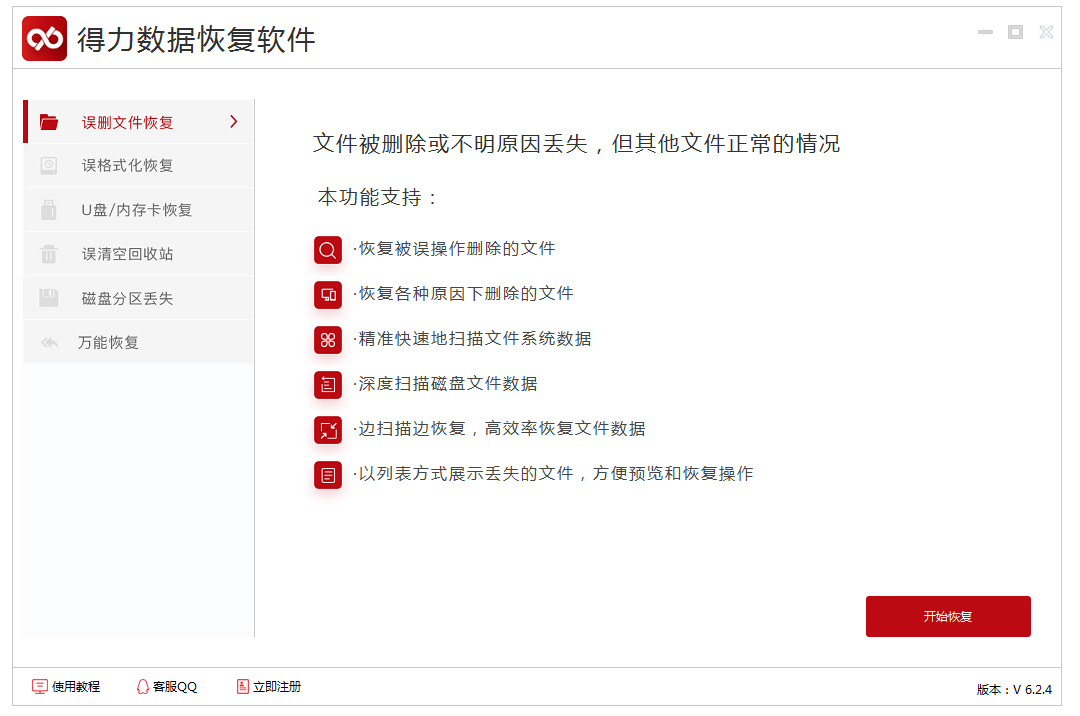1080x716 pixels.
Task: Click the red infinity app logo
Action: tap(45, 39)
